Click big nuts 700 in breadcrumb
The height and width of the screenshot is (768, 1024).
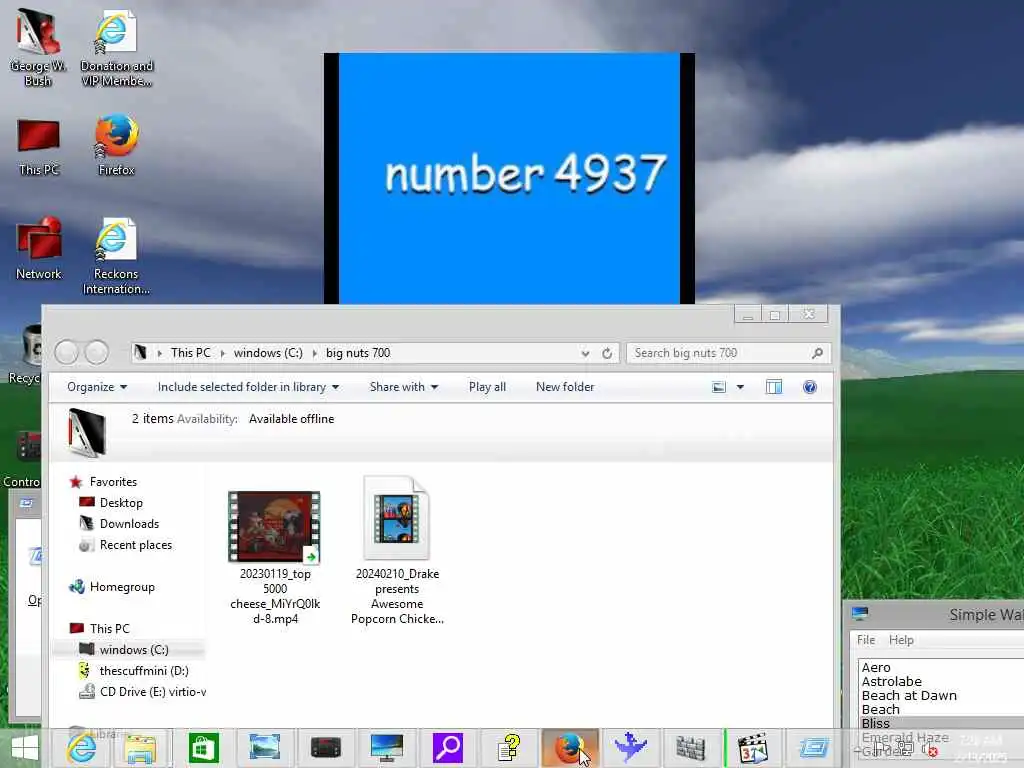coord(358,353)
